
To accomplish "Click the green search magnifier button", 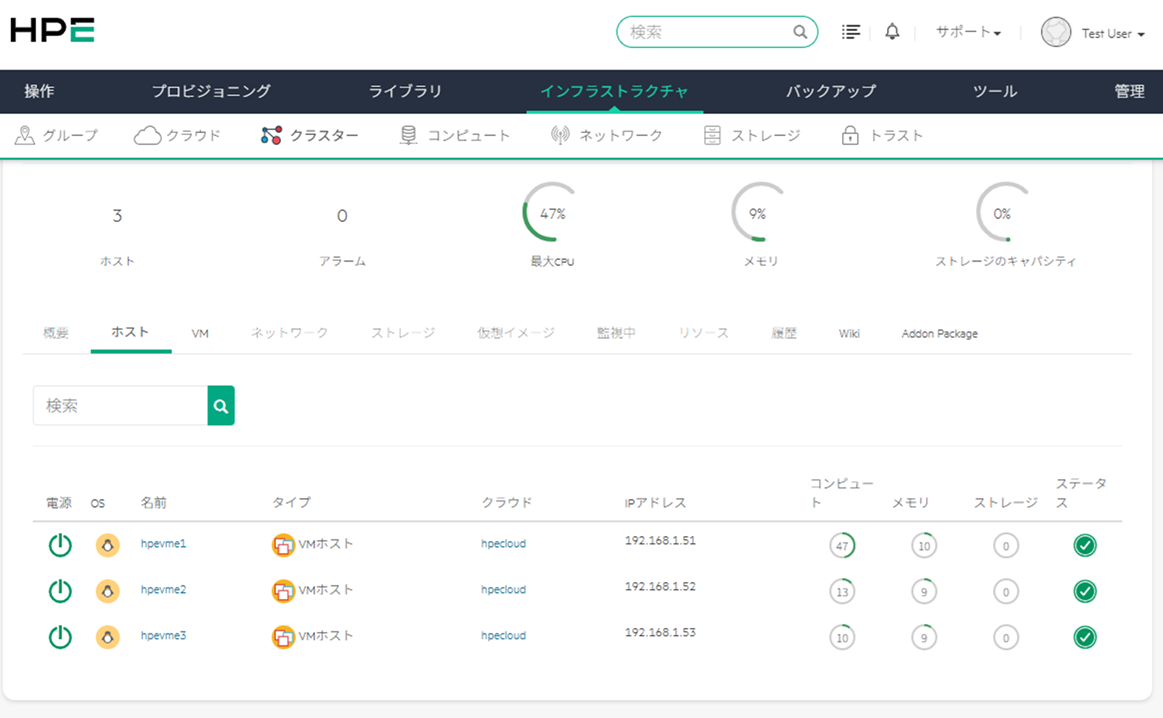I will coord(221,406).
